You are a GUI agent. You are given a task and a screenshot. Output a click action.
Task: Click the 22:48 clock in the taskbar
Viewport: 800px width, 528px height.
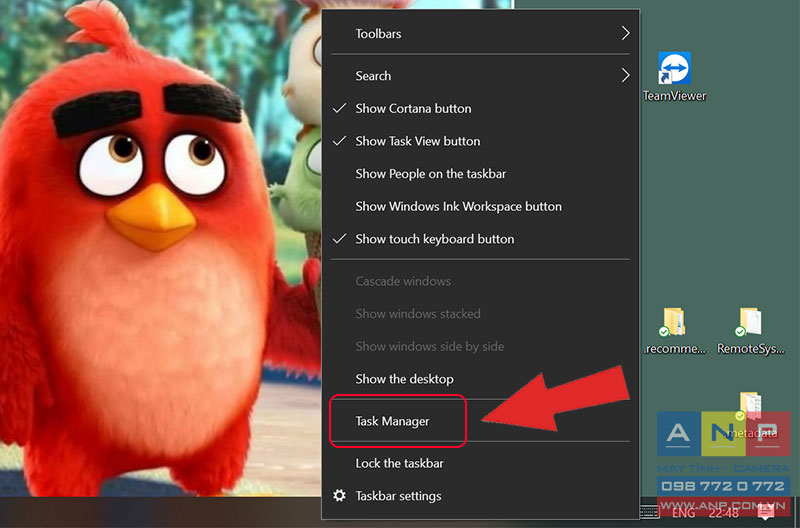click(723, 512)
